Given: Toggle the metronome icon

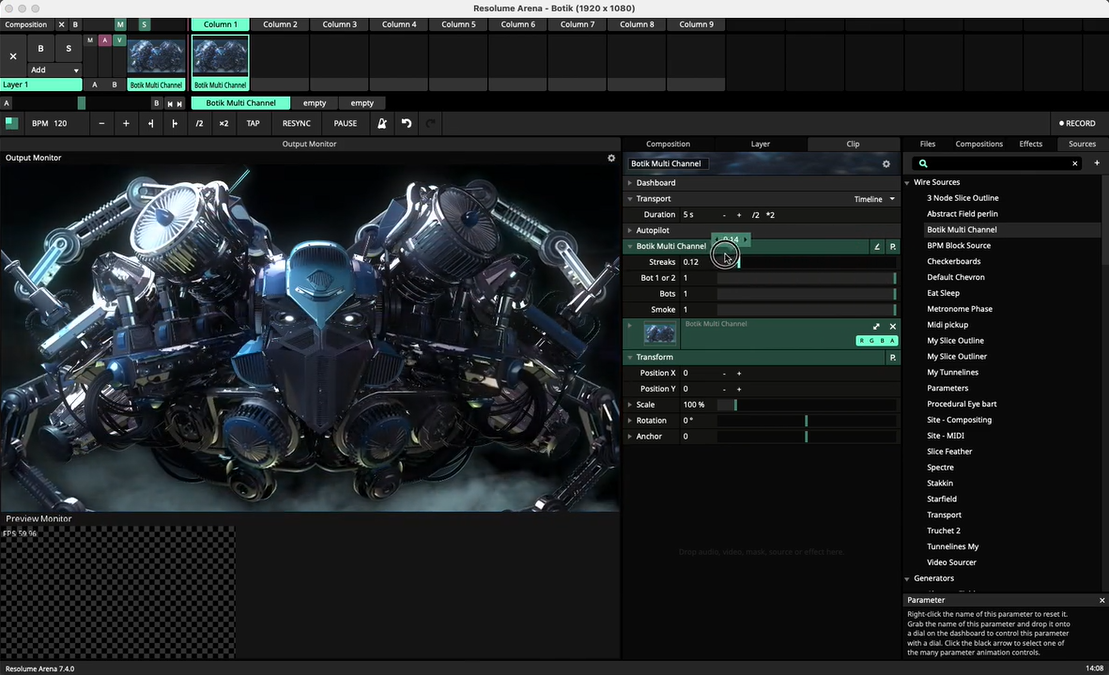Looking at the screenshot, I should pos(381,124).
